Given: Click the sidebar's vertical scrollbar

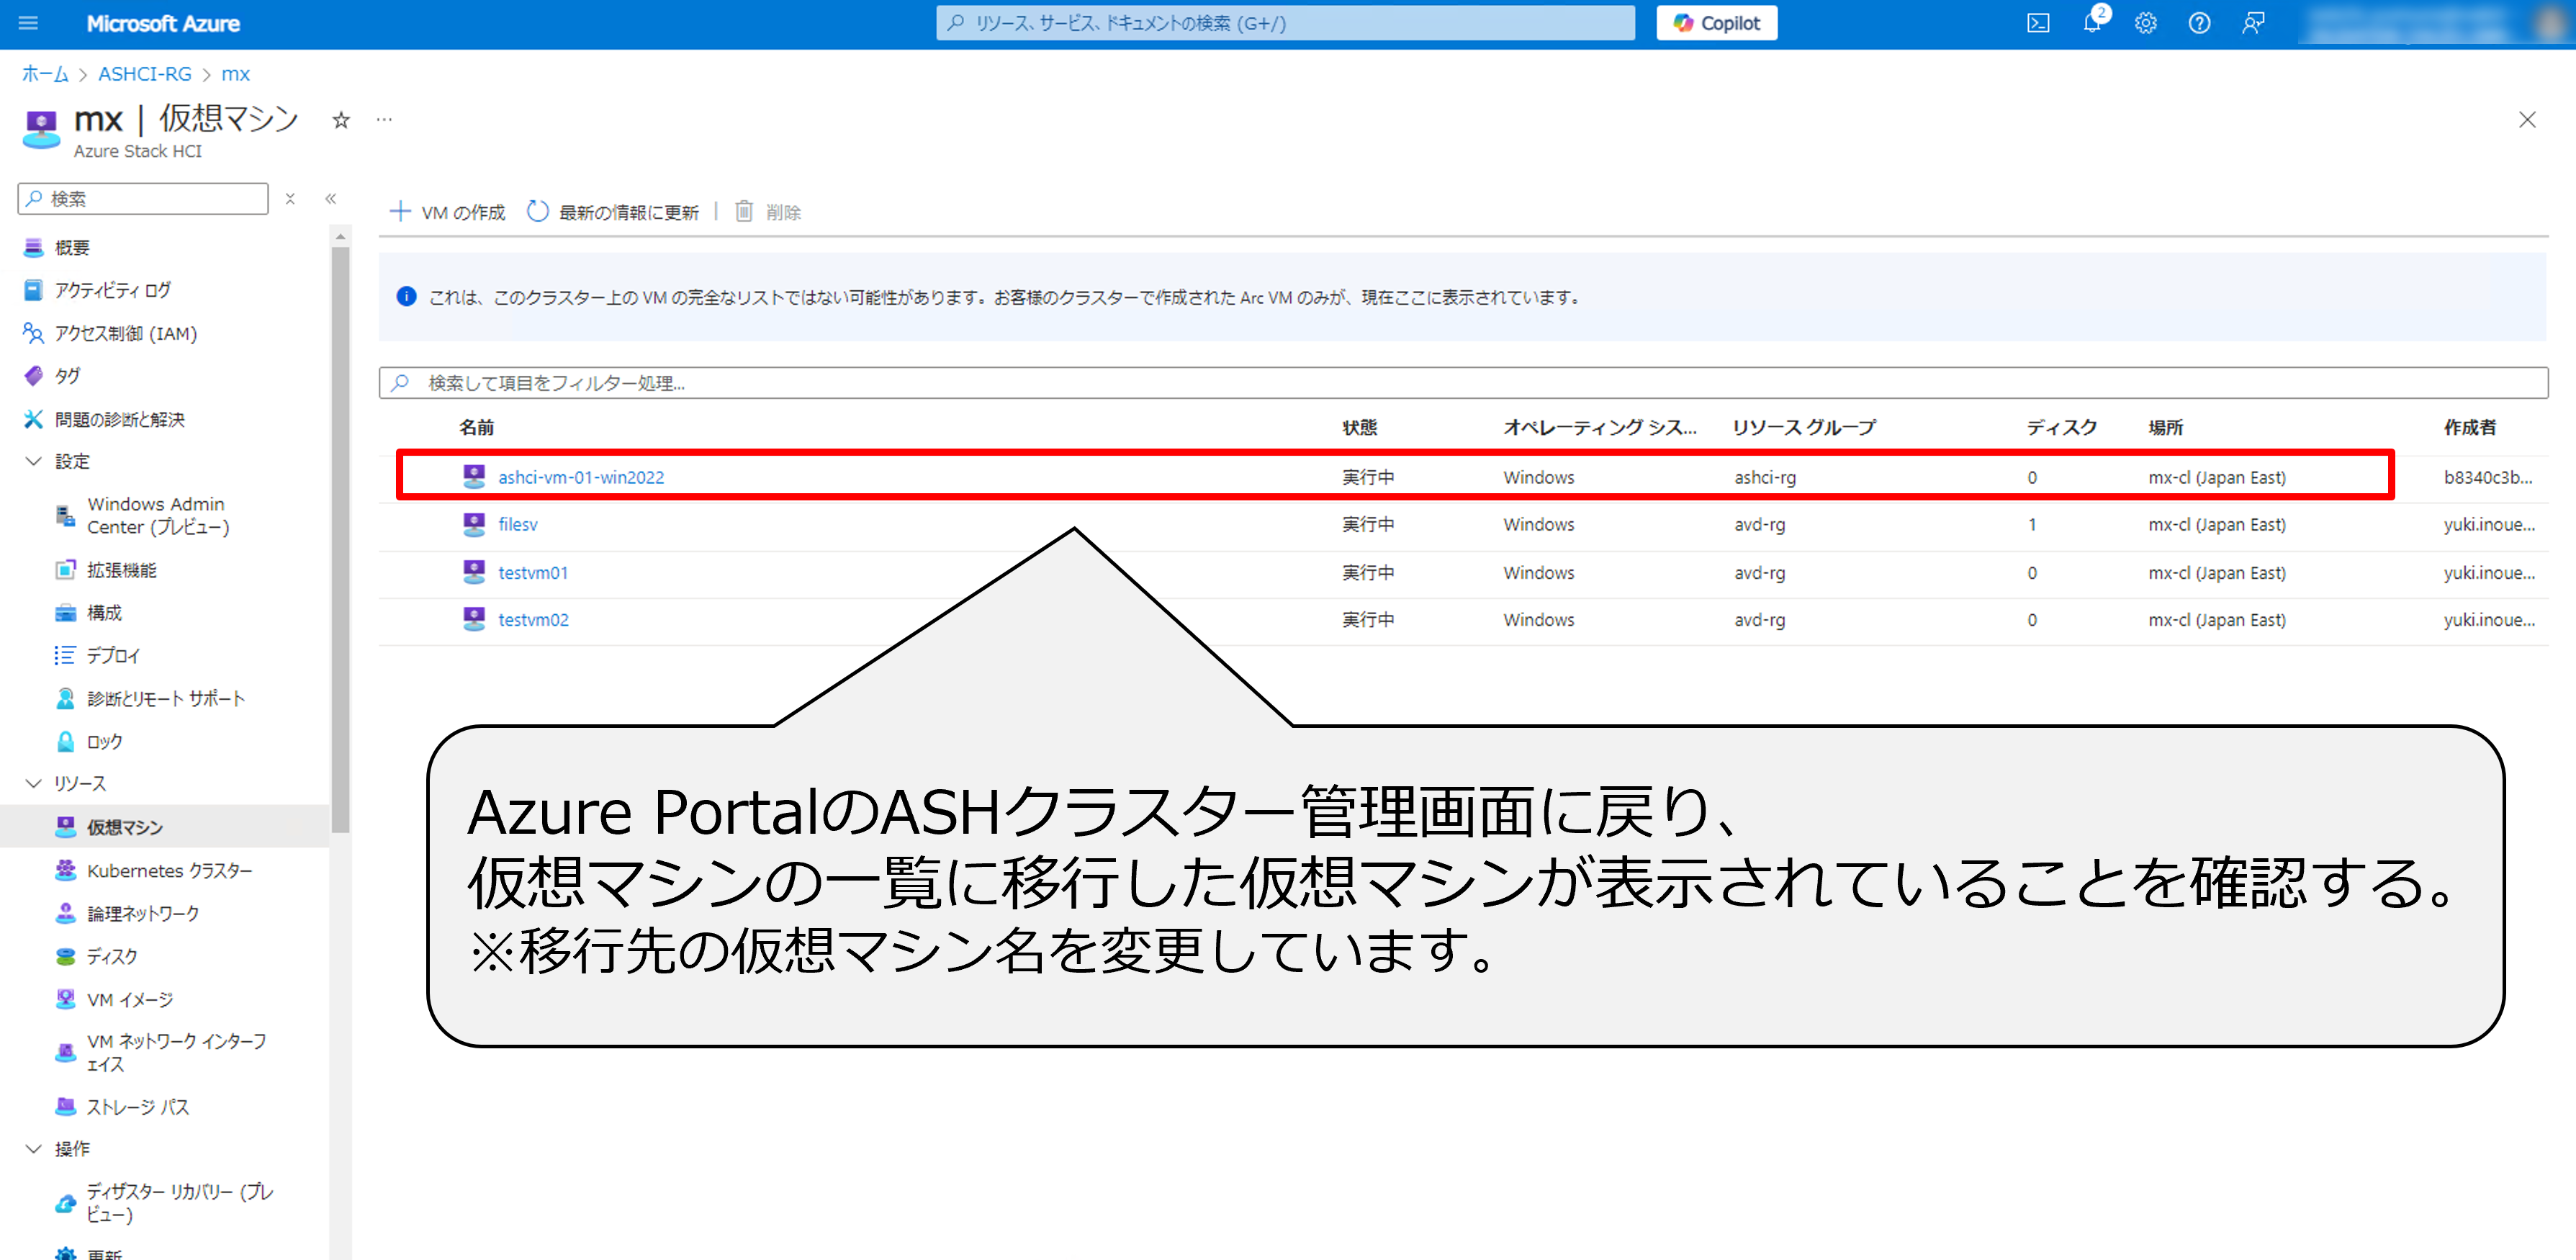Looking at the screenshot, I should [x=340, y=540].
